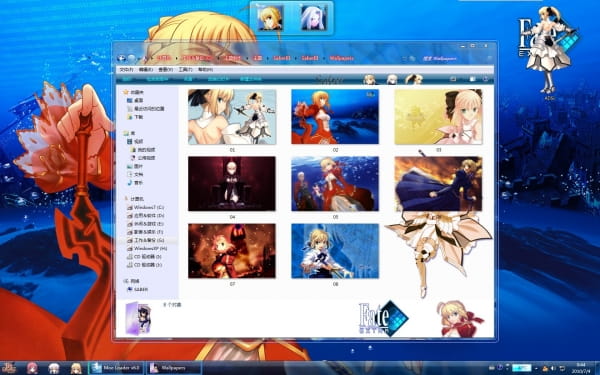Viewport: 600px width, 375px height.
Task: Choose underwater wallpaper thumbnail 05
Action: [335, 184]
